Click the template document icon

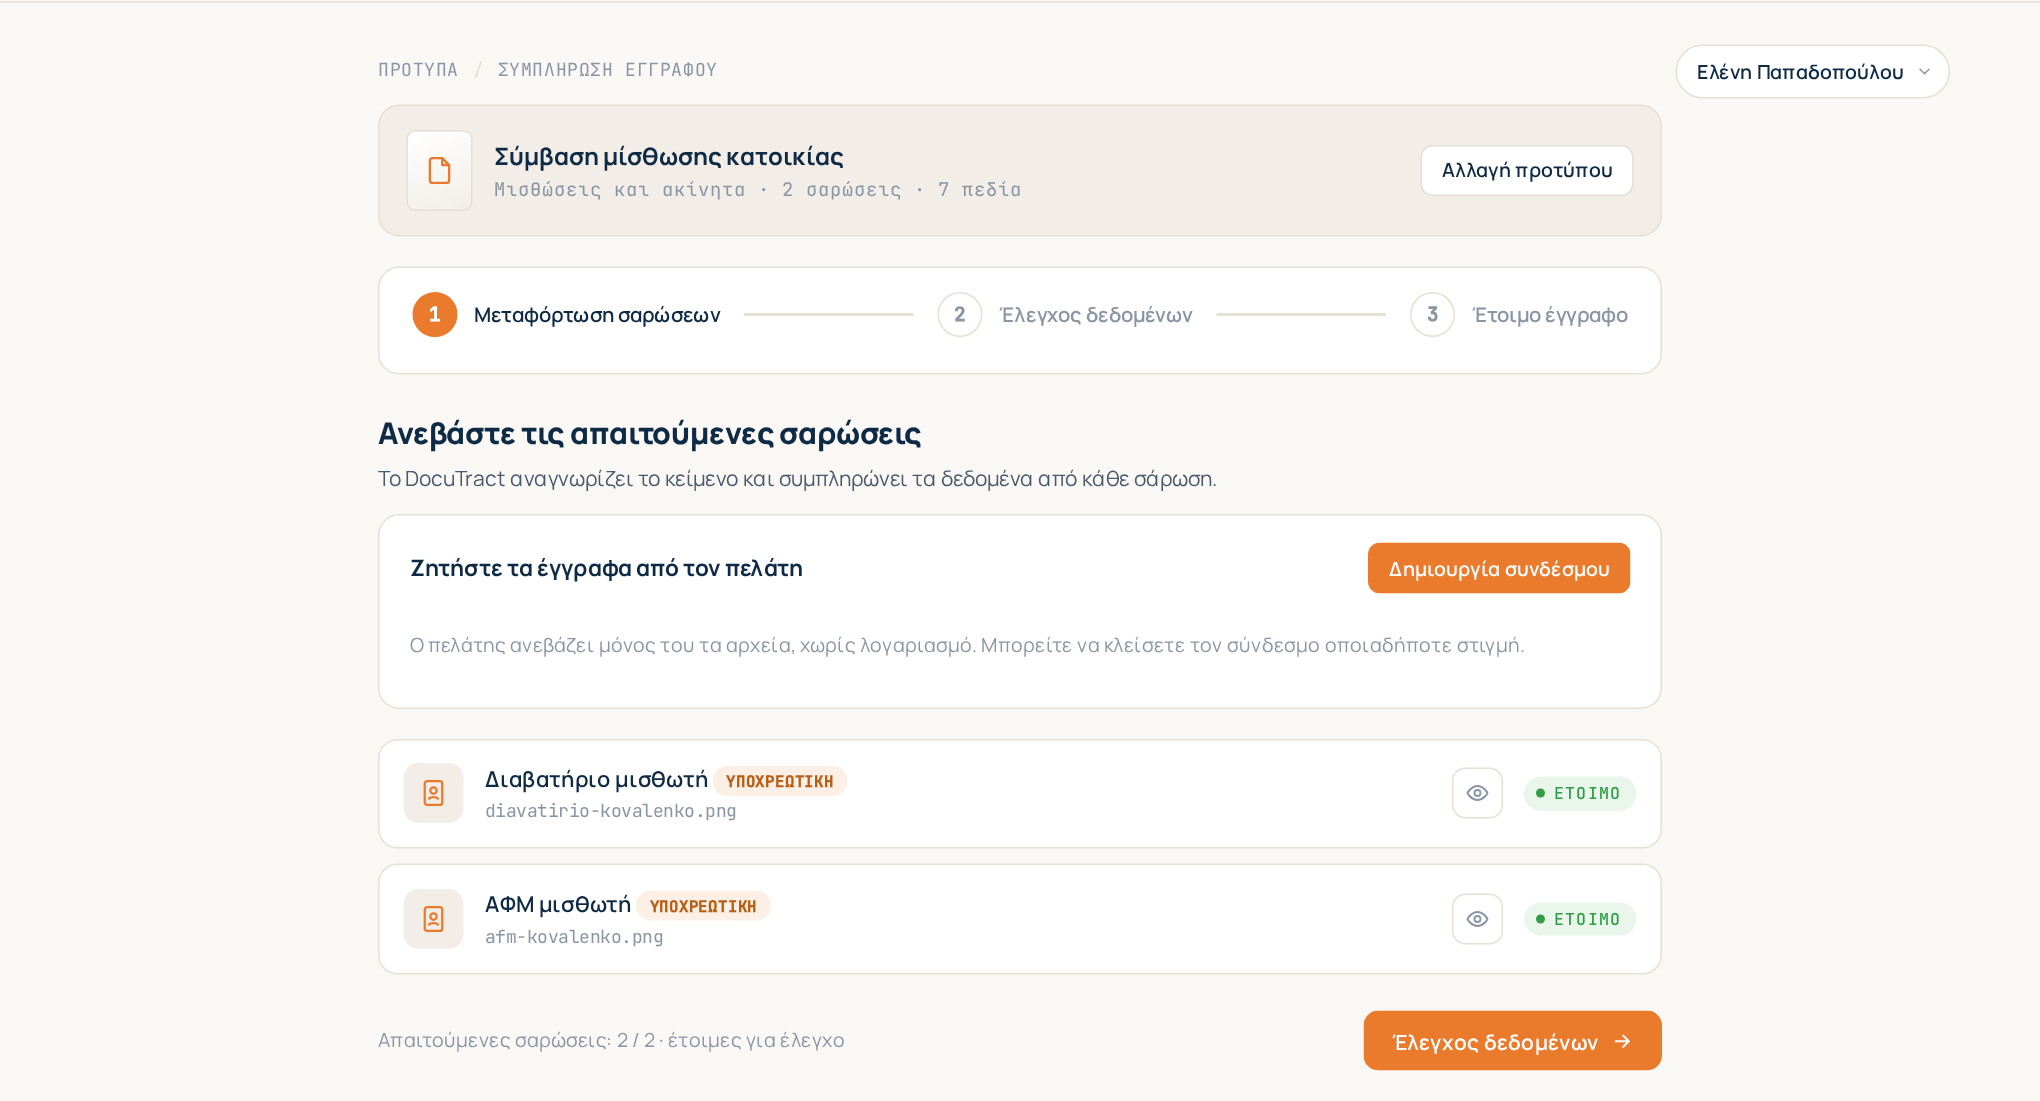(439, 170)
